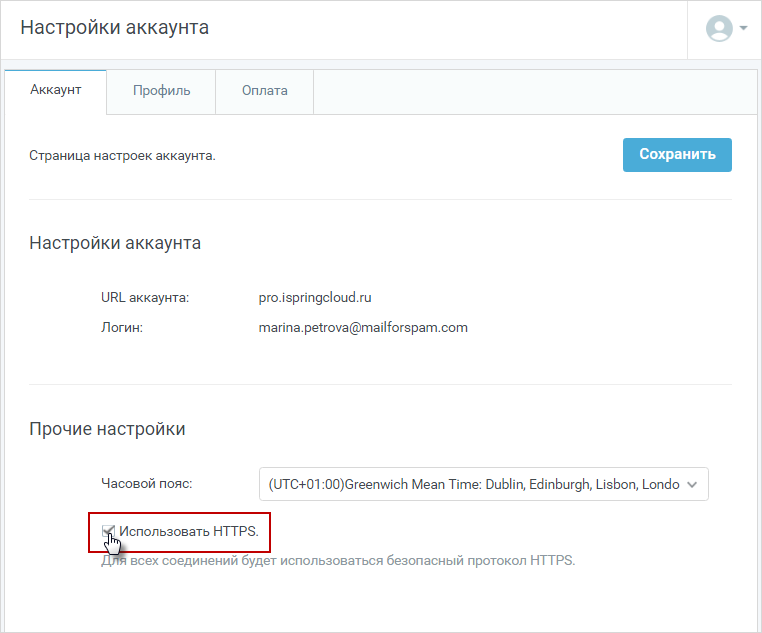This screenshot has height=633, width=762.
Task: Click the Настройки аккаунта page title
Action: pyautogui.click(x=115, y=28)
